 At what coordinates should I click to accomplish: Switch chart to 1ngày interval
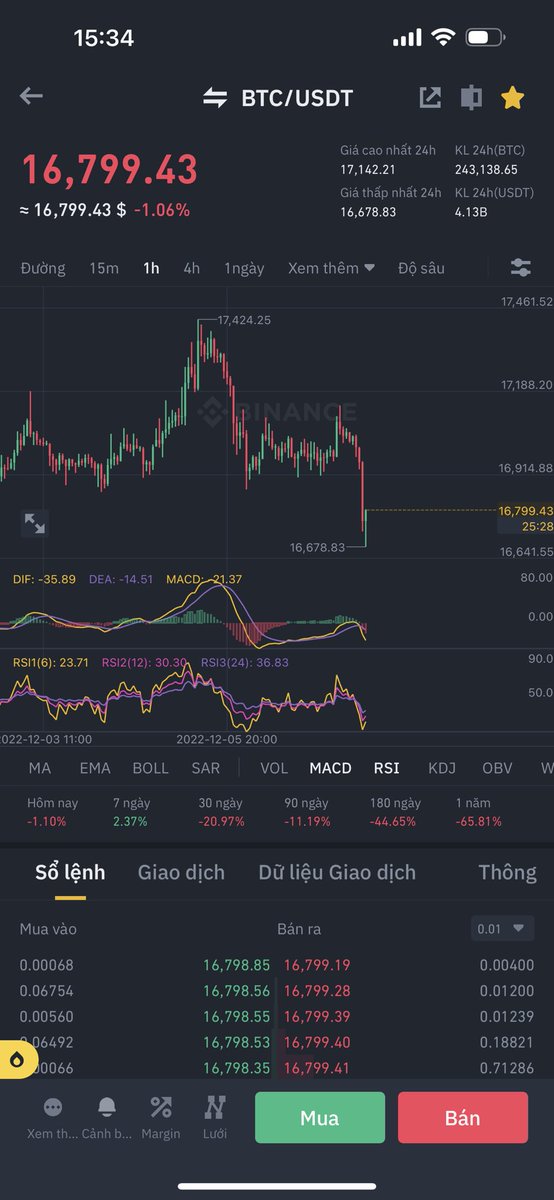(x=244, y=268)
